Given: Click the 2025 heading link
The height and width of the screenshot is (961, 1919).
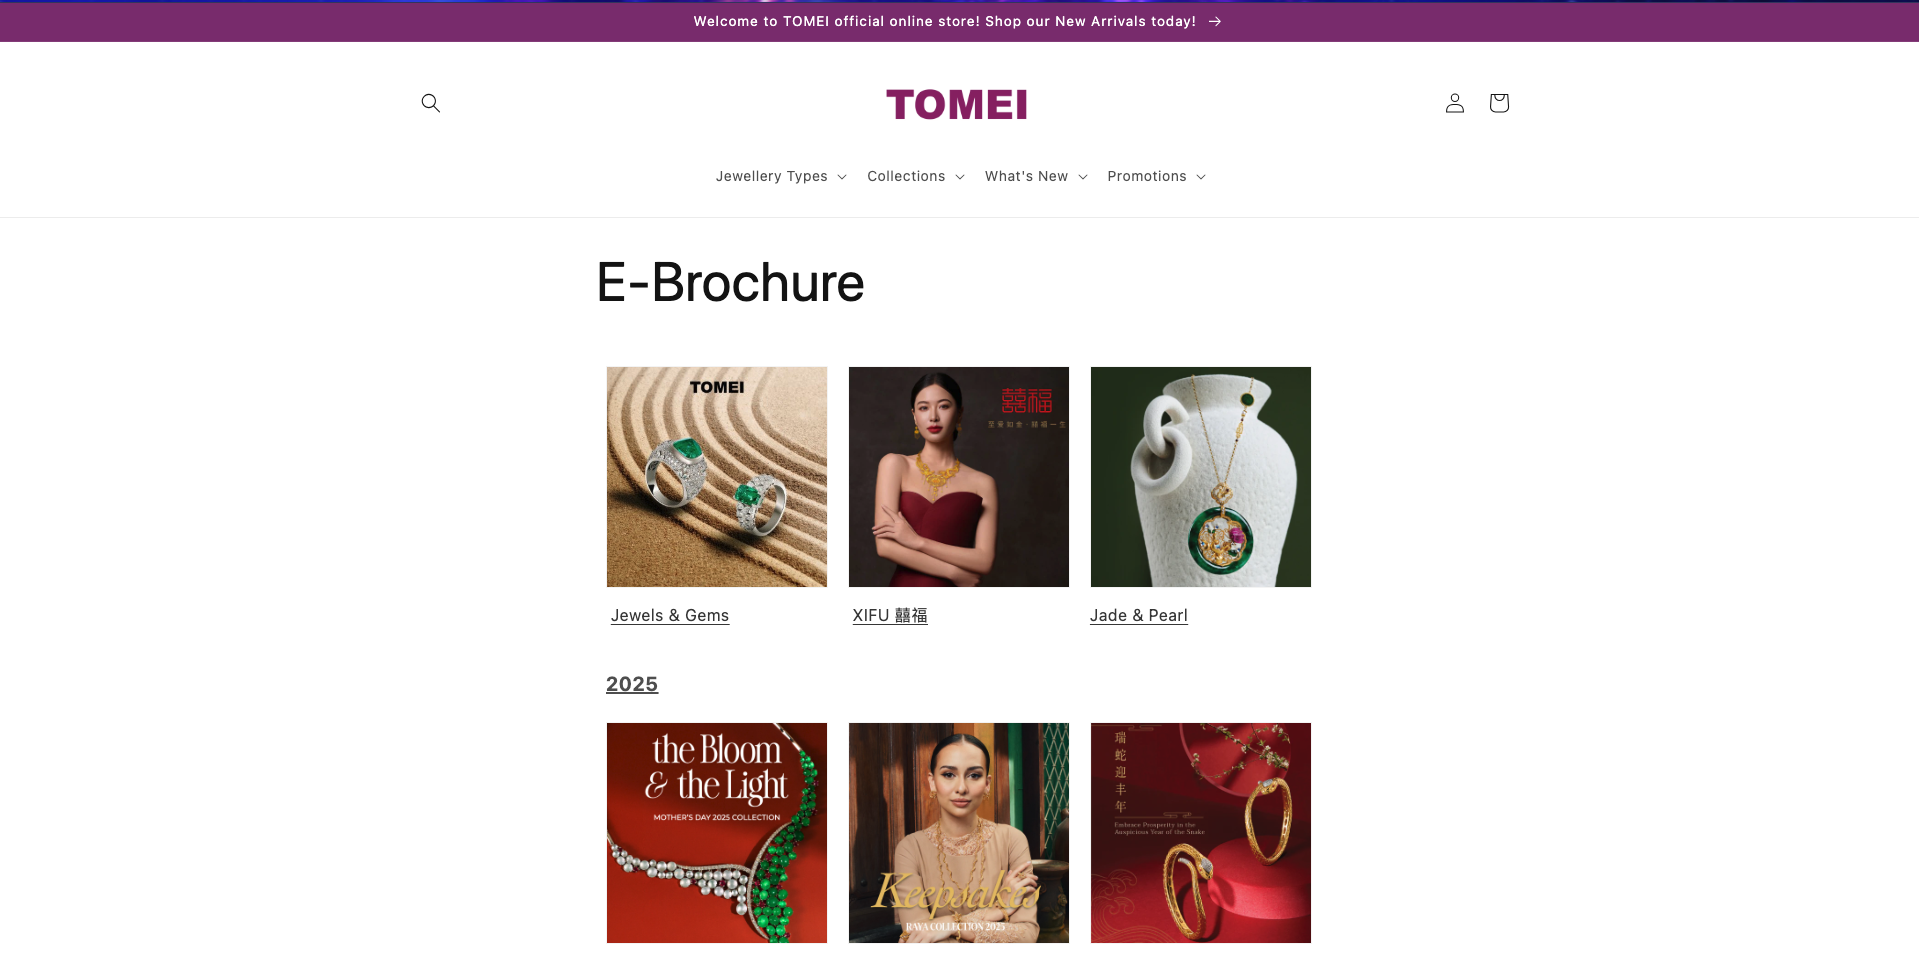Looking at the screenshot, I should coord(632,684).
